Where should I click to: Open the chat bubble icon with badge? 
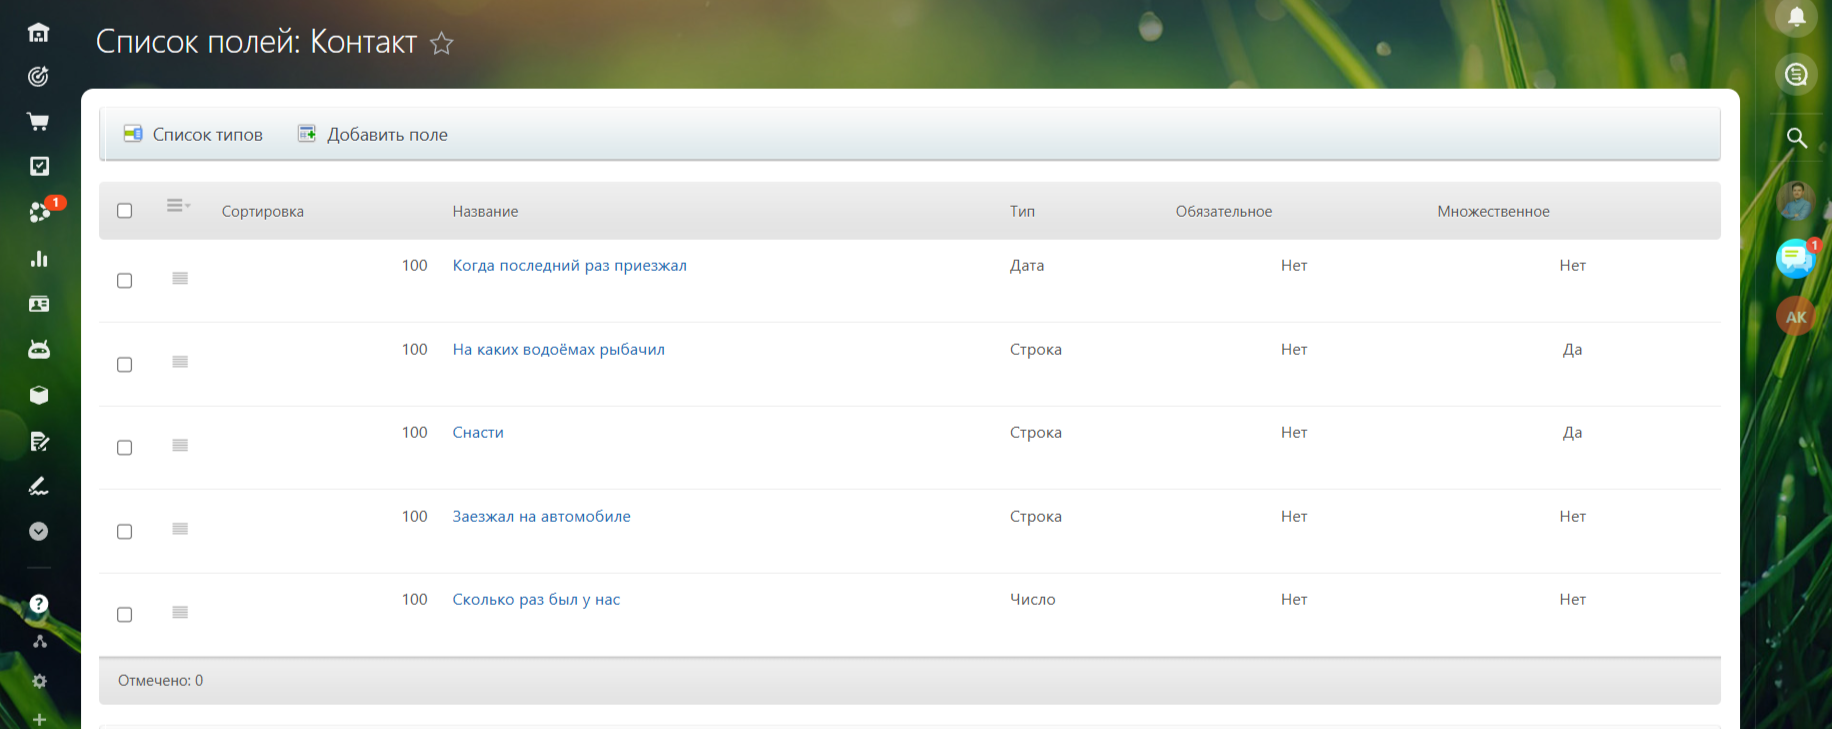1795,259
